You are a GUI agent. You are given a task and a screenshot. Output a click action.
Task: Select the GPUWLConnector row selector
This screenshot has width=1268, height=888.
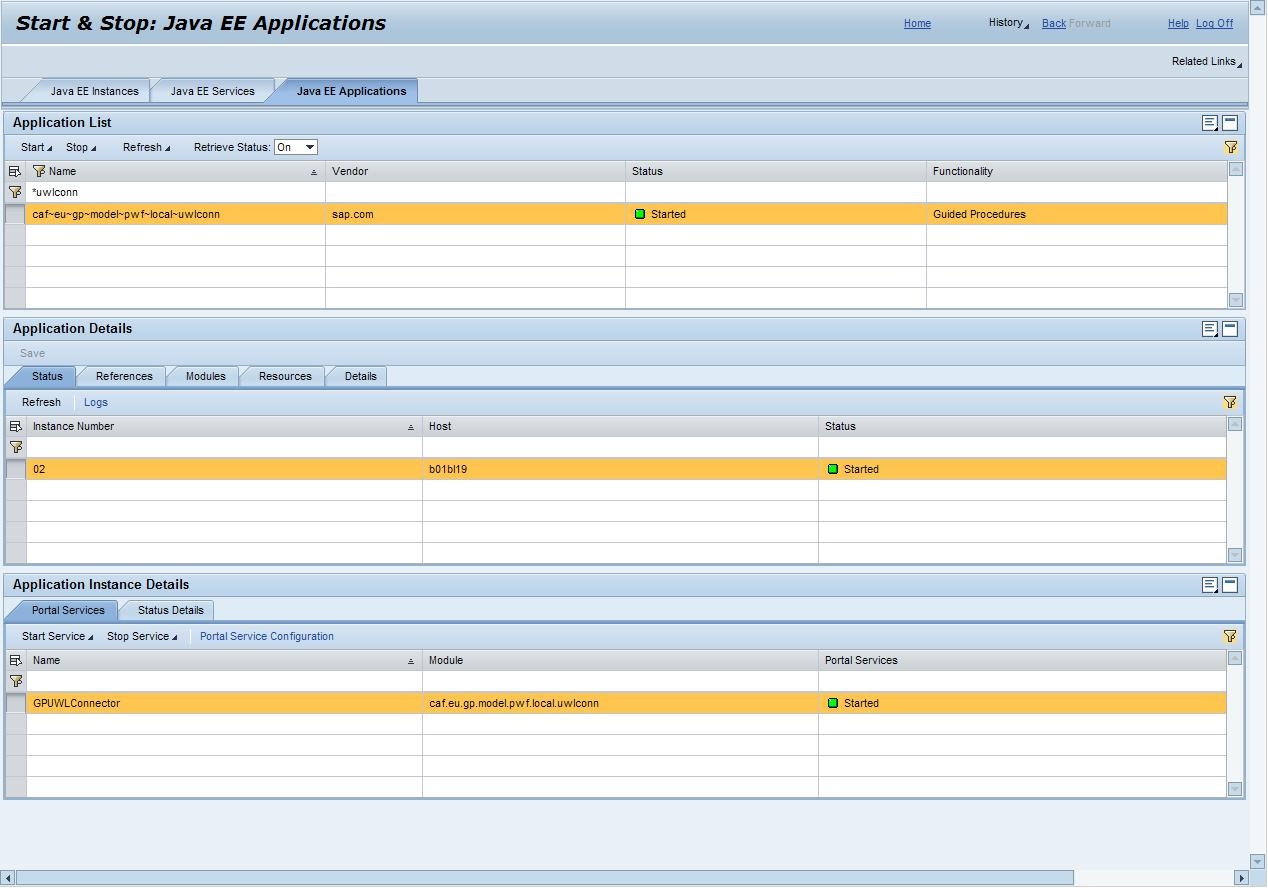click(x=15, y=703)
